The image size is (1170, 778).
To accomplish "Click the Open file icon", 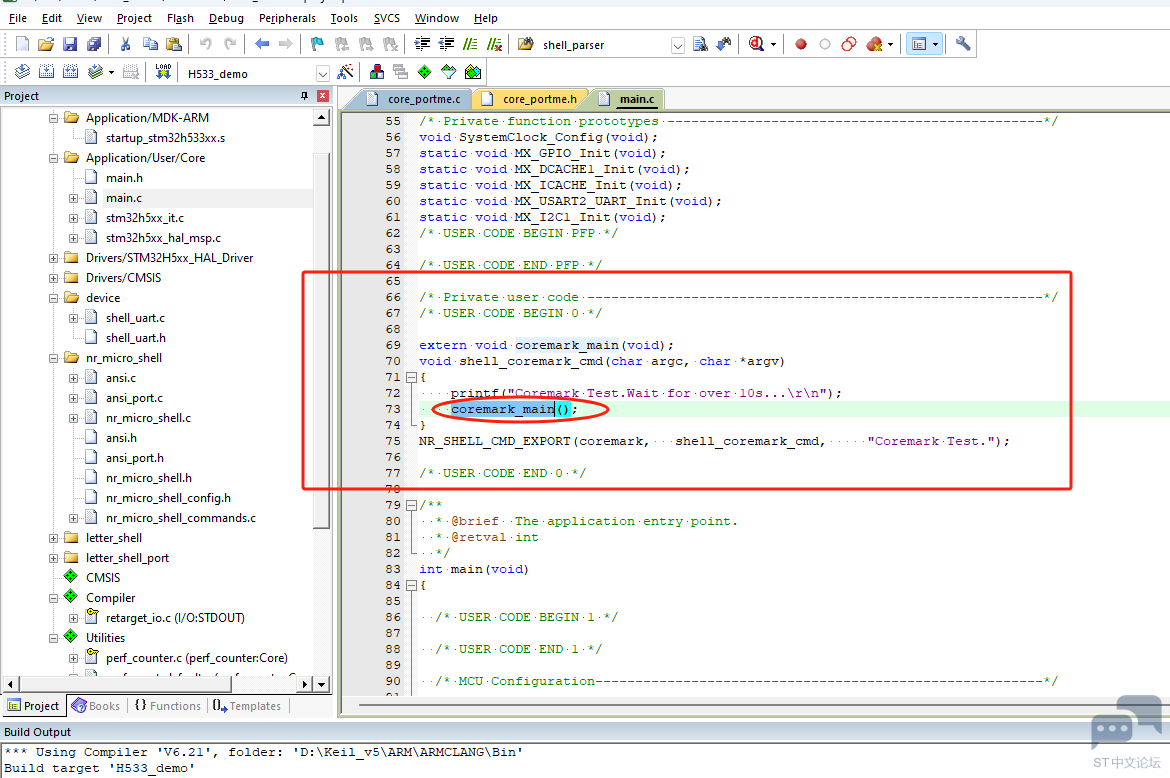I will [x=46, y=44].
